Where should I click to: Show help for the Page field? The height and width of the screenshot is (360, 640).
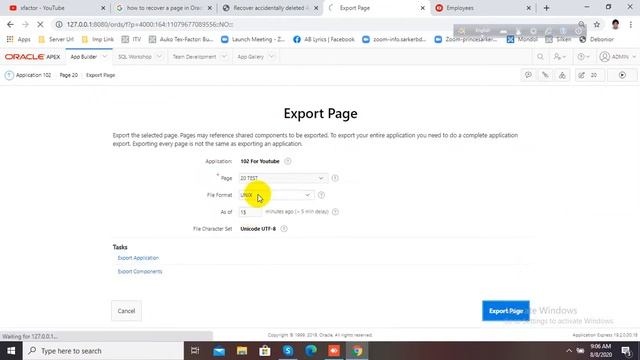tap(335, 178)
